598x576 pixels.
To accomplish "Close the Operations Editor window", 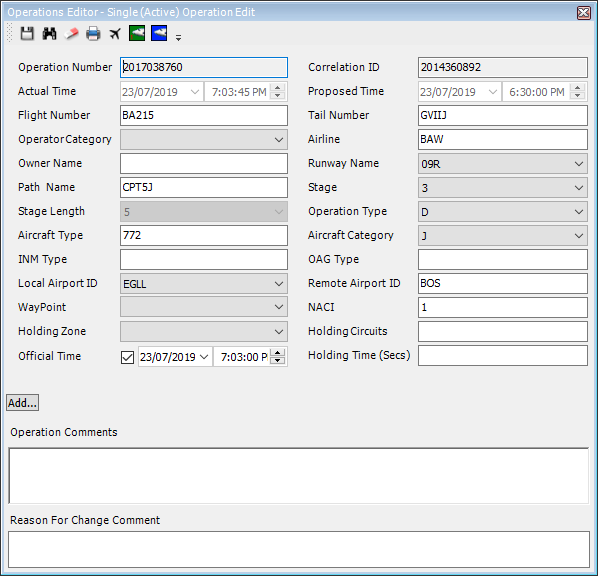I will 584,13.
